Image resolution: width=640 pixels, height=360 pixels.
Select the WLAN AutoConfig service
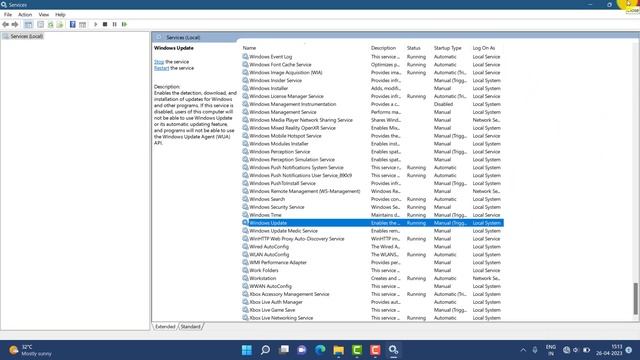pos(372,255)
